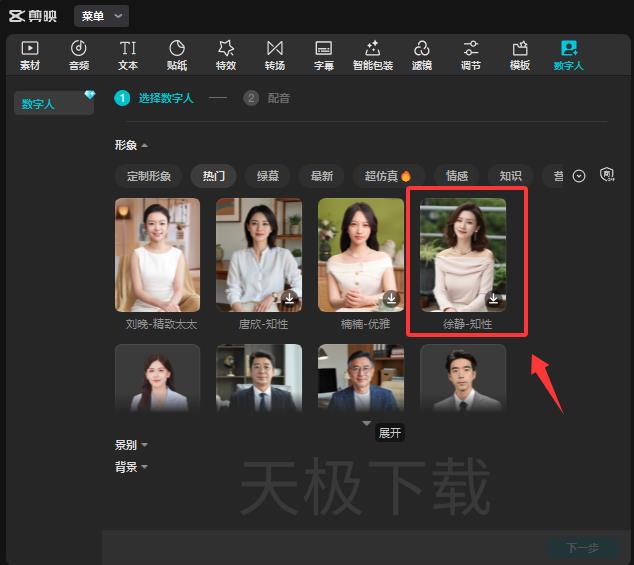Select the 绿幕 category filter

pyautogui.click(x=268, y=176)
